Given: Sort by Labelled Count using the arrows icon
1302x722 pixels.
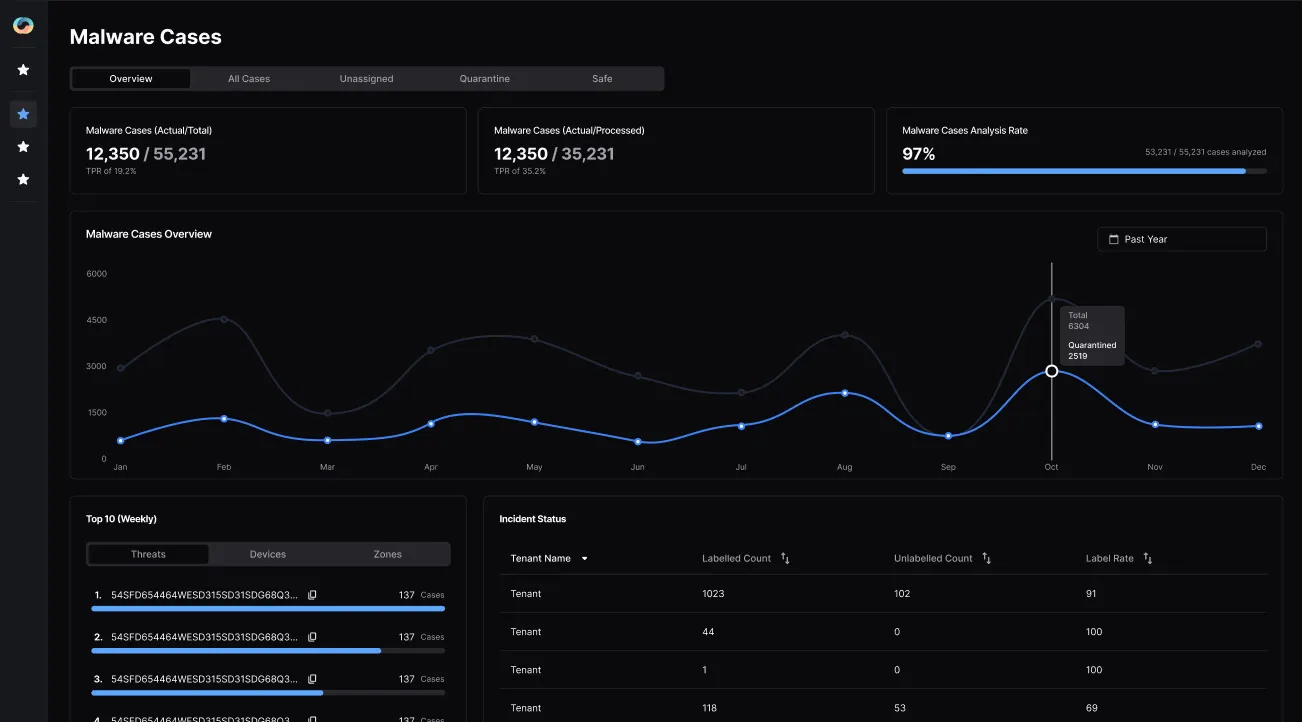Looking at the screenshot, I should click(x=785, y=558).
